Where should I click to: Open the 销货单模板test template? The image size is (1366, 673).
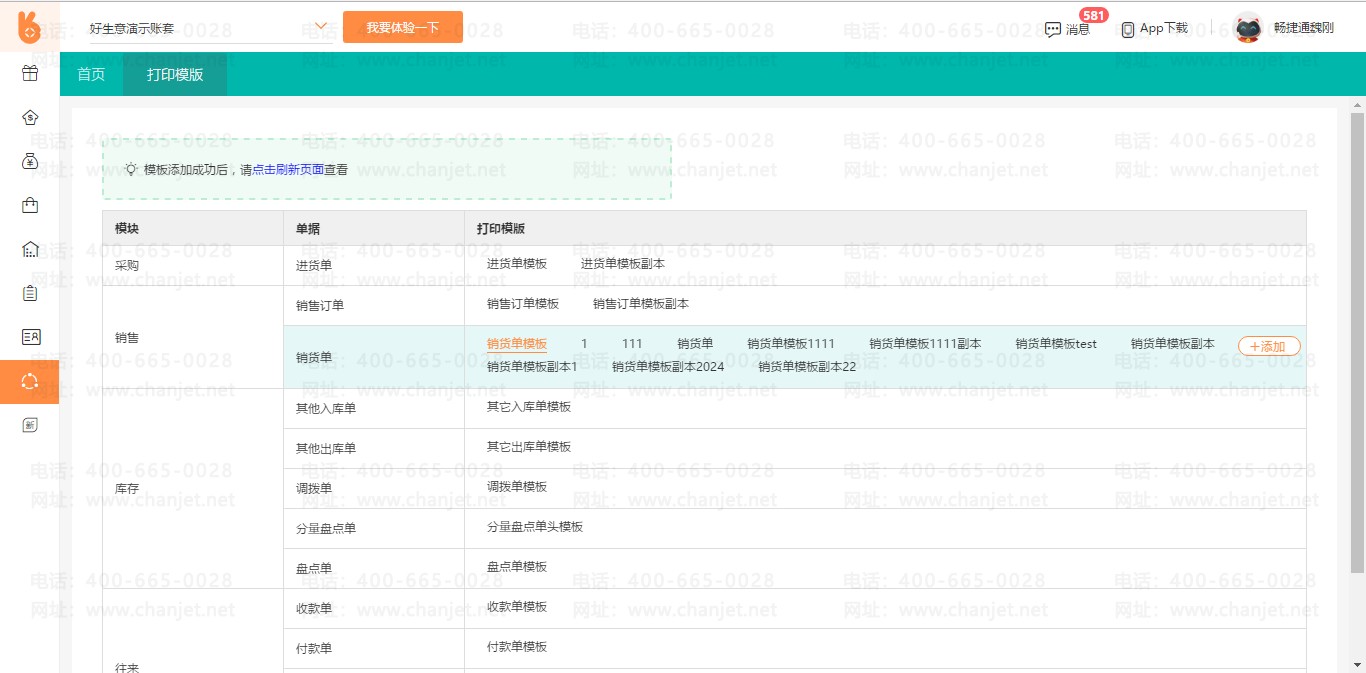coord(1056,344)
